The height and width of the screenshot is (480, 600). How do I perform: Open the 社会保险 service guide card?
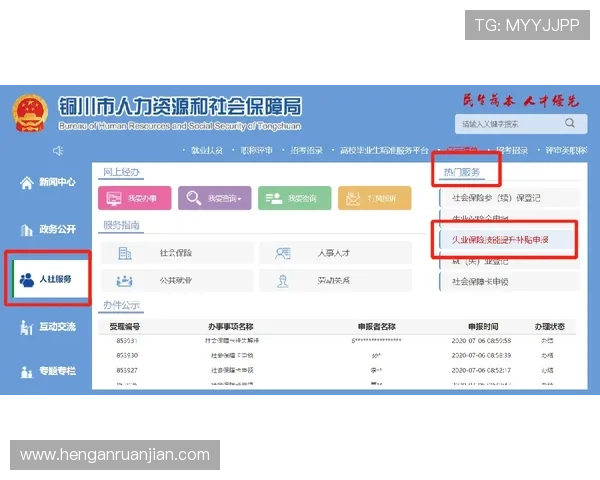pos(178,253)
